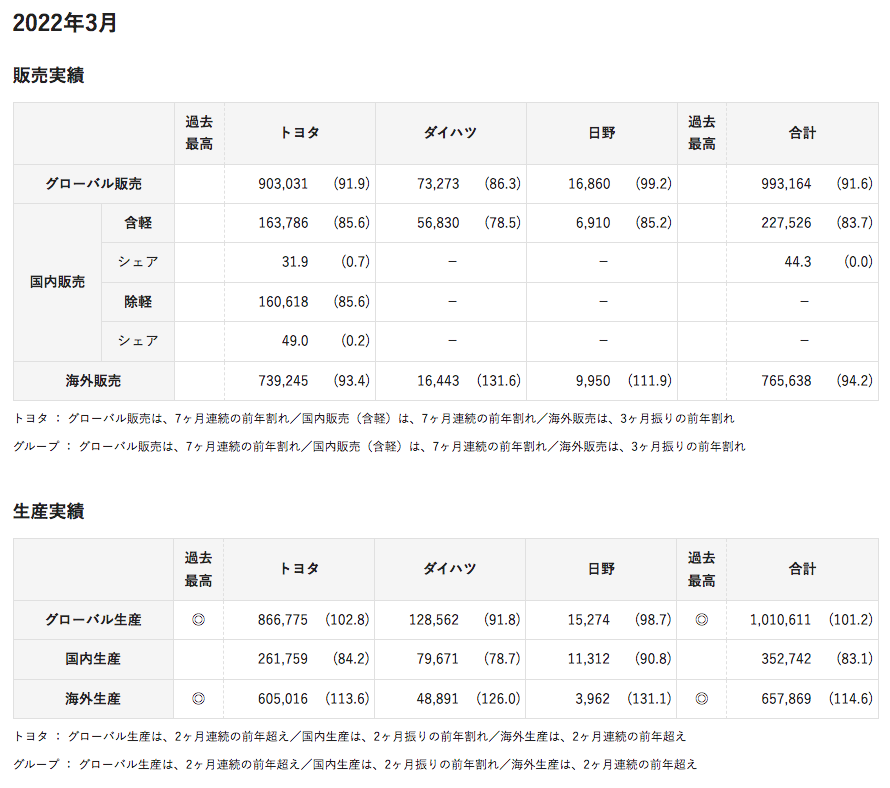Click the 国内販売 row header
The image size is (890, 788).
point(57,282)
